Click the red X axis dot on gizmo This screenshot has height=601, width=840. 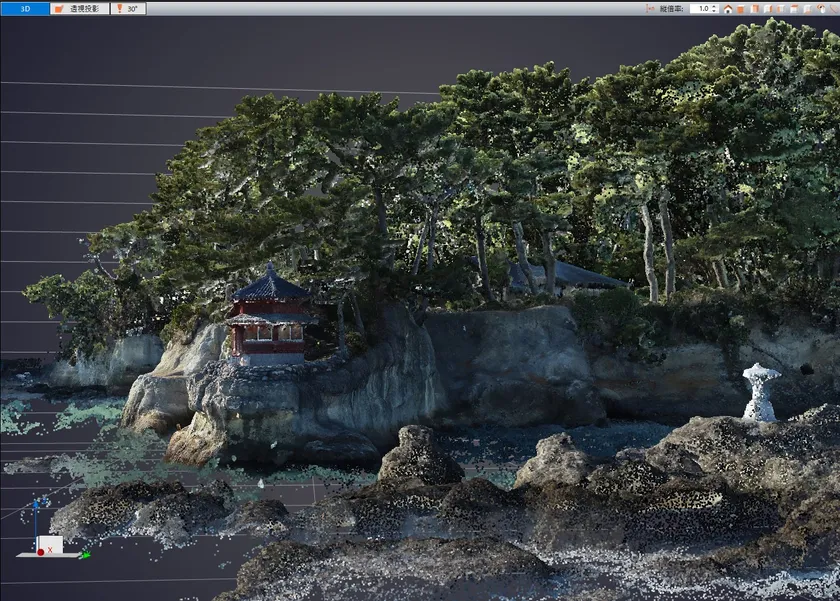[41, 551]
